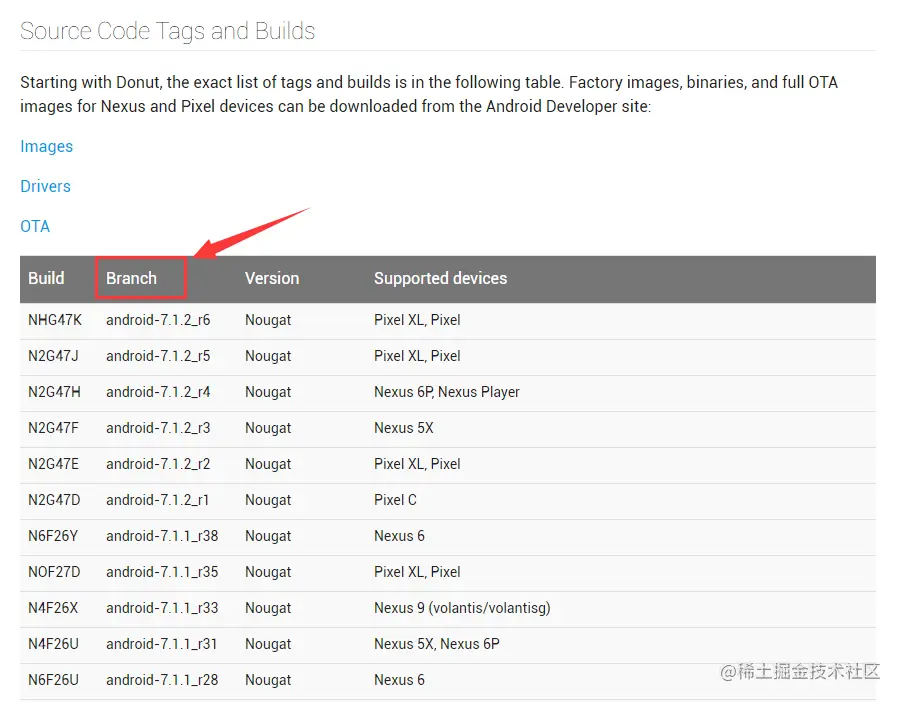Image resolution: width=901 pixels, height=702 pixels.
Task: Click Nougat version in N6F26U row
Action: (x=268, y=681)
